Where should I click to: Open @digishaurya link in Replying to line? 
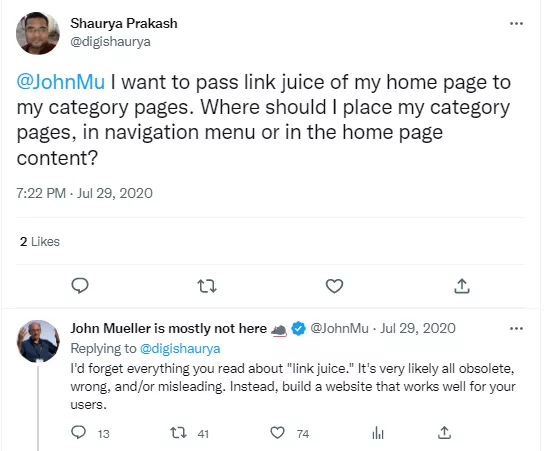(x=180, y=348)
